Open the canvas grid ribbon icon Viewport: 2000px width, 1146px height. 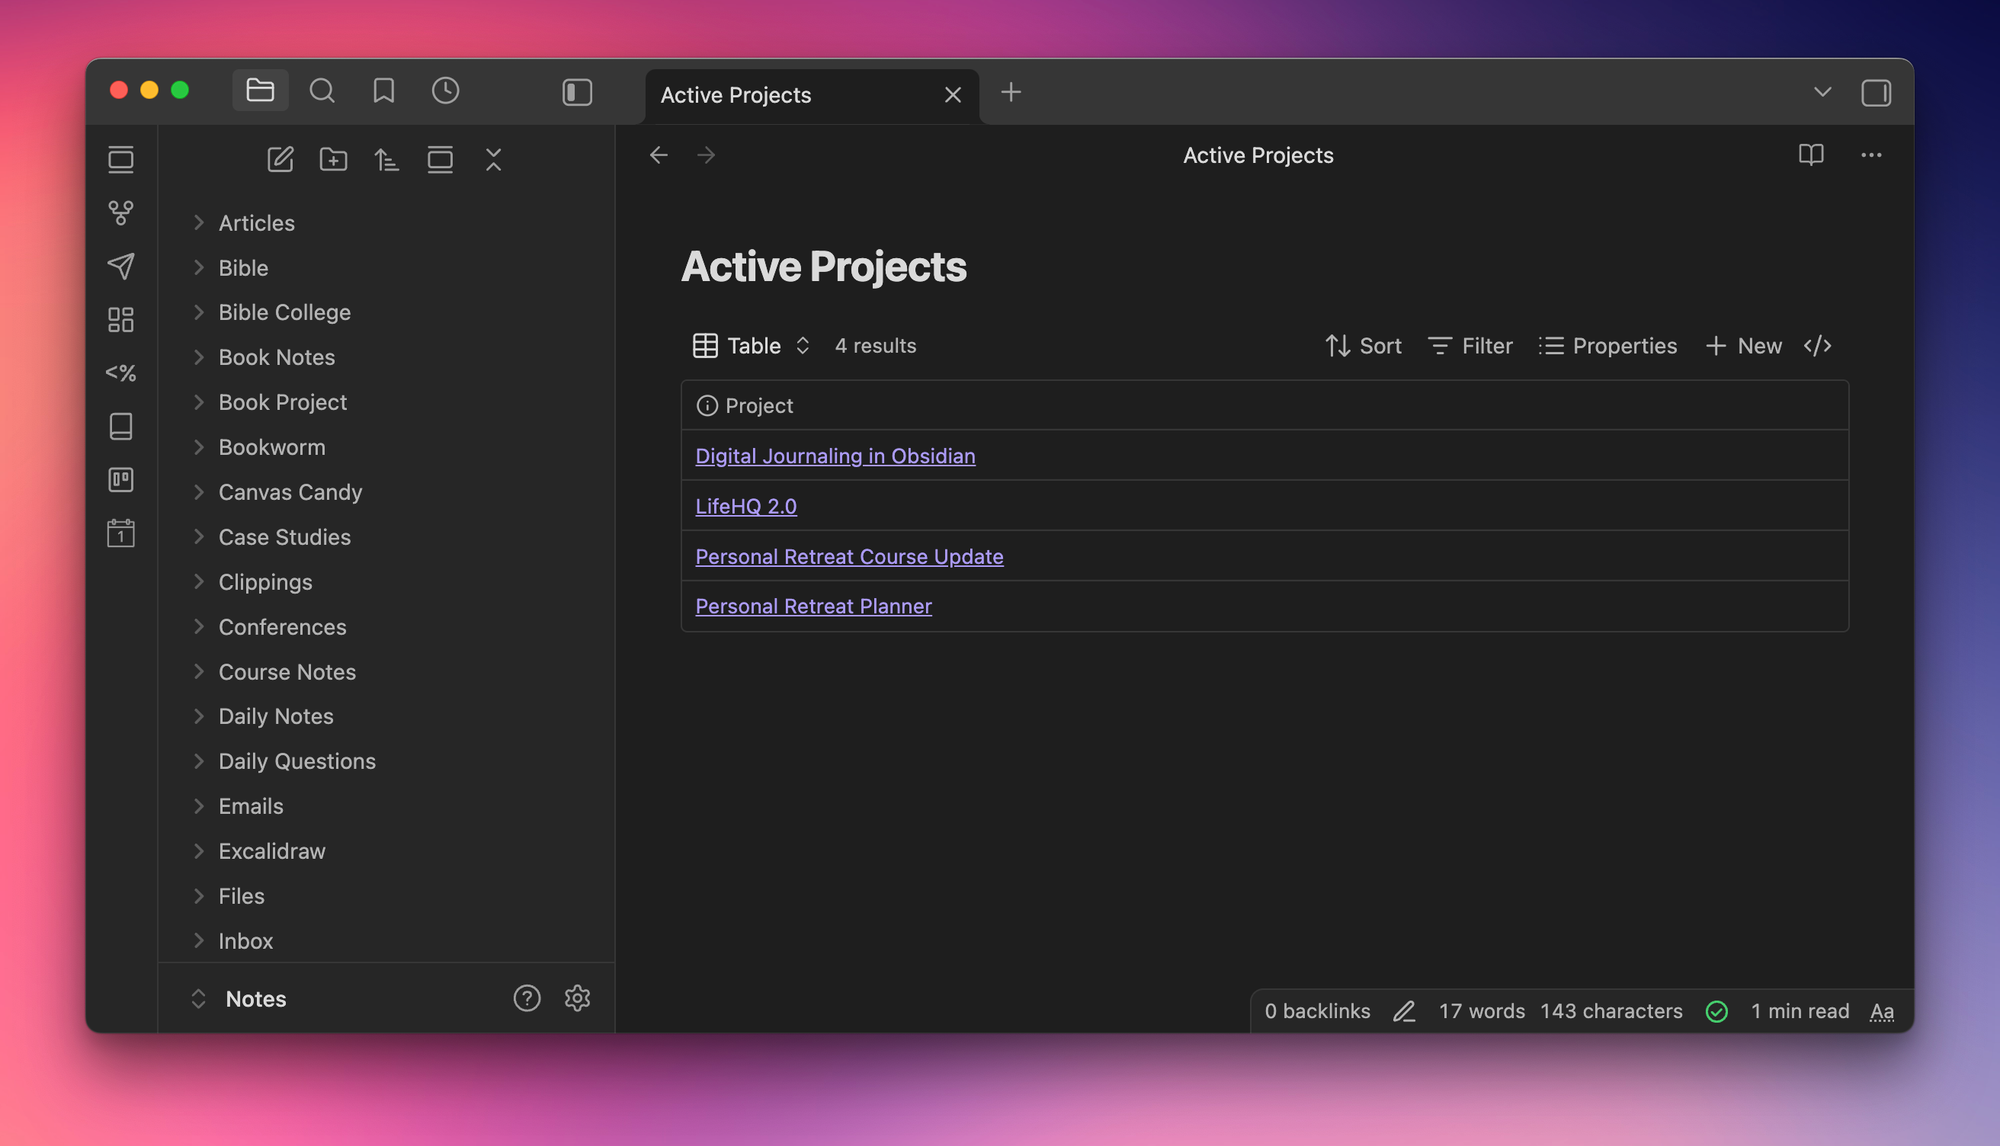pos(121,320)
